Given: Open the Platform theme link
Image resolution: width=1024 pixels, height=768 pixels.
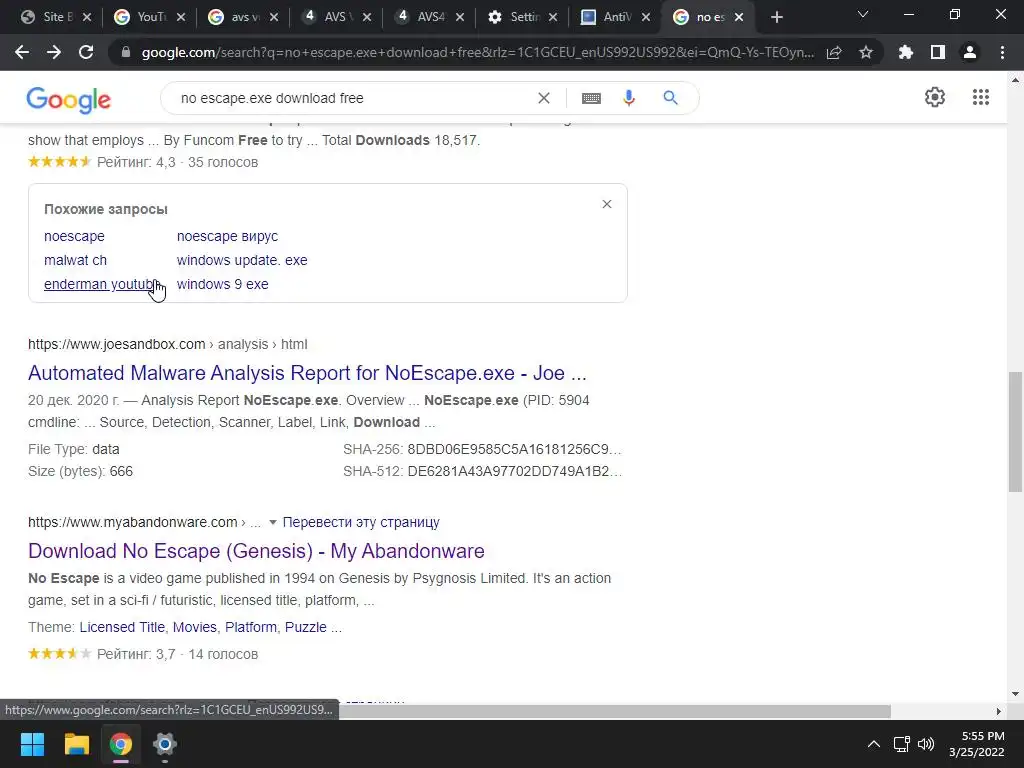Looking at the screenshot, I should (x=251, y=628).
